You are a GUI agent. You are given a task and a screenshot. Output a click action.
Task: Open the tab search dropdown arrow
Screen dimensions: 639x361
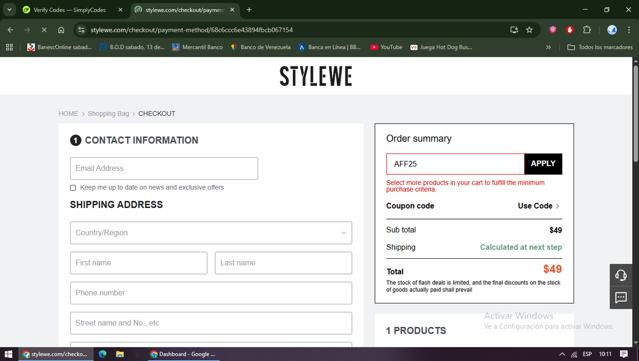tap(9, 10)
